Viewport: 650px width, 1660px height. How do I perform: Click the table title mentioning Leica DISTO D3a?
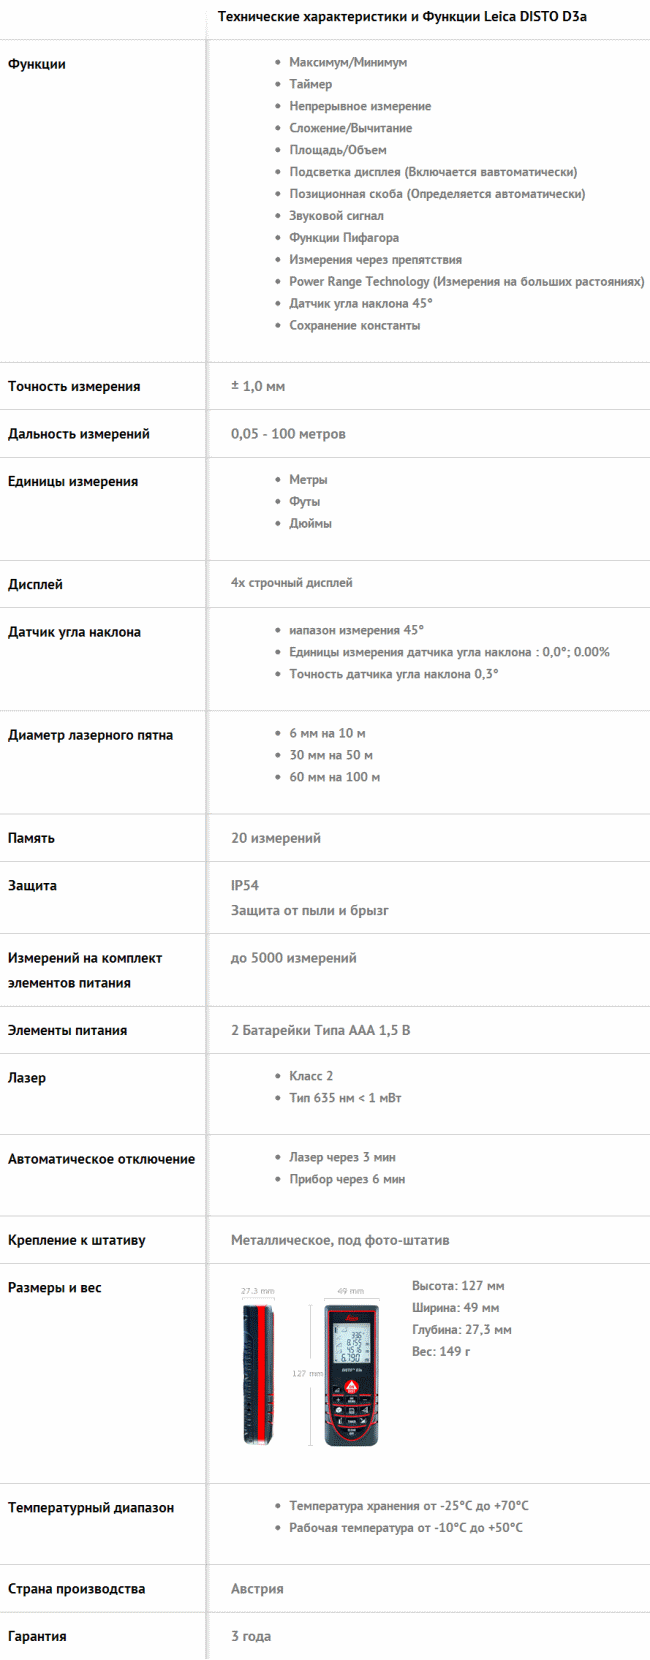tap(410, 17)
